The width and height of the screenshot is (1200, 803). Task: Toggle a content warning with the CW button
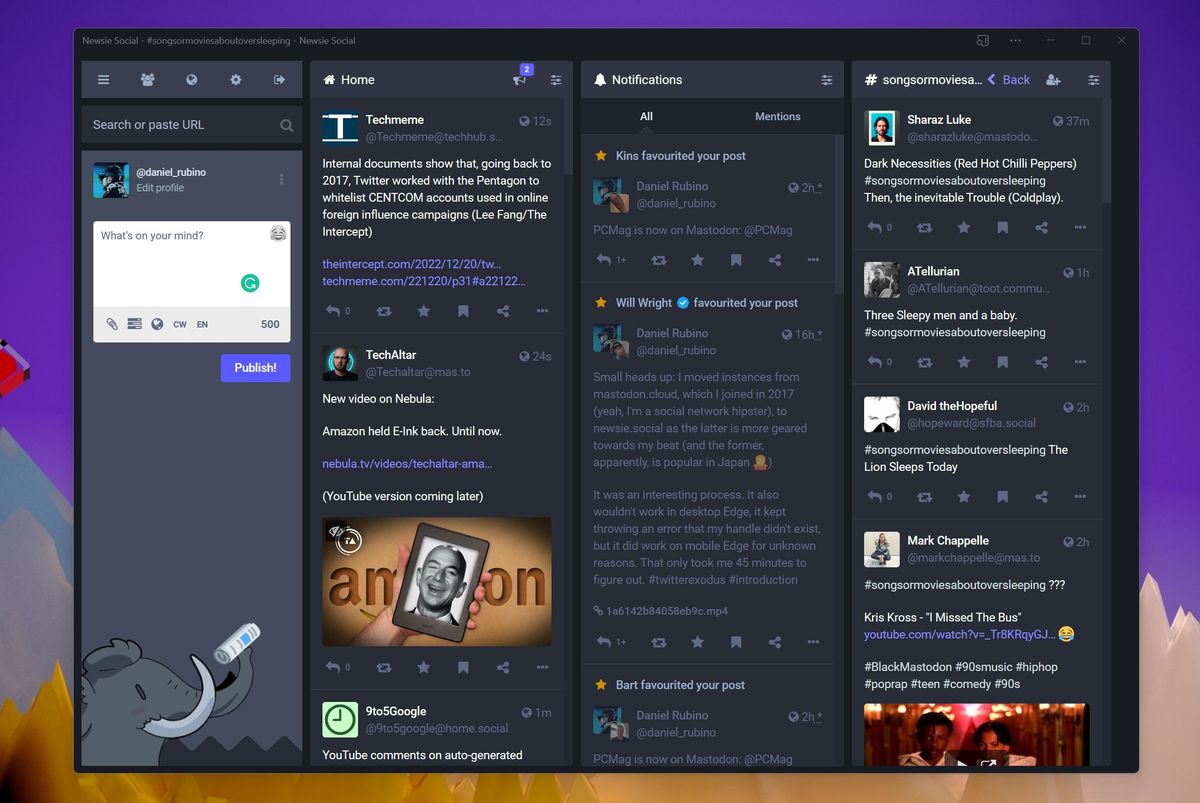[180, 324]
